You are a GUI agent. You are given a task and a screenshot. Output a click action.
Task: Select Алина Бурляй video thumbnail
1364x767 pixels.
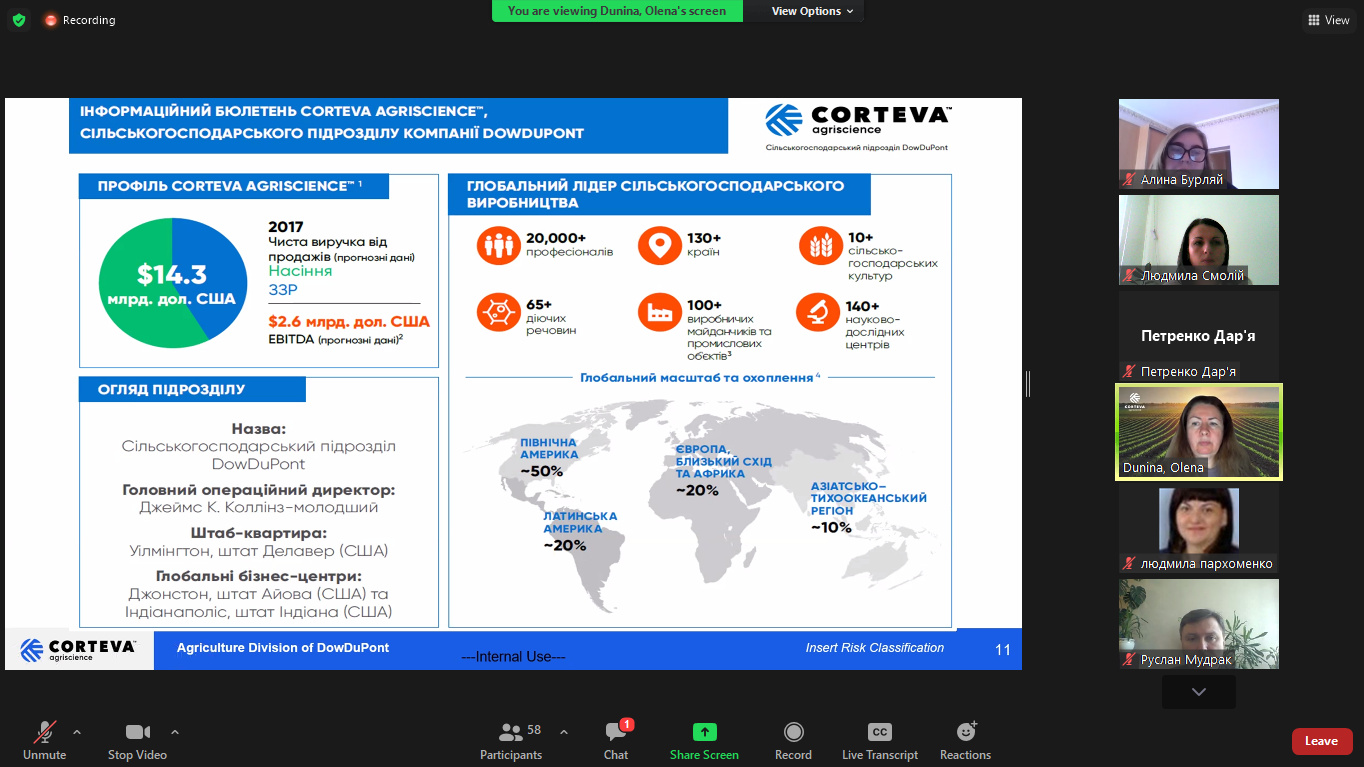point(1199,144)
